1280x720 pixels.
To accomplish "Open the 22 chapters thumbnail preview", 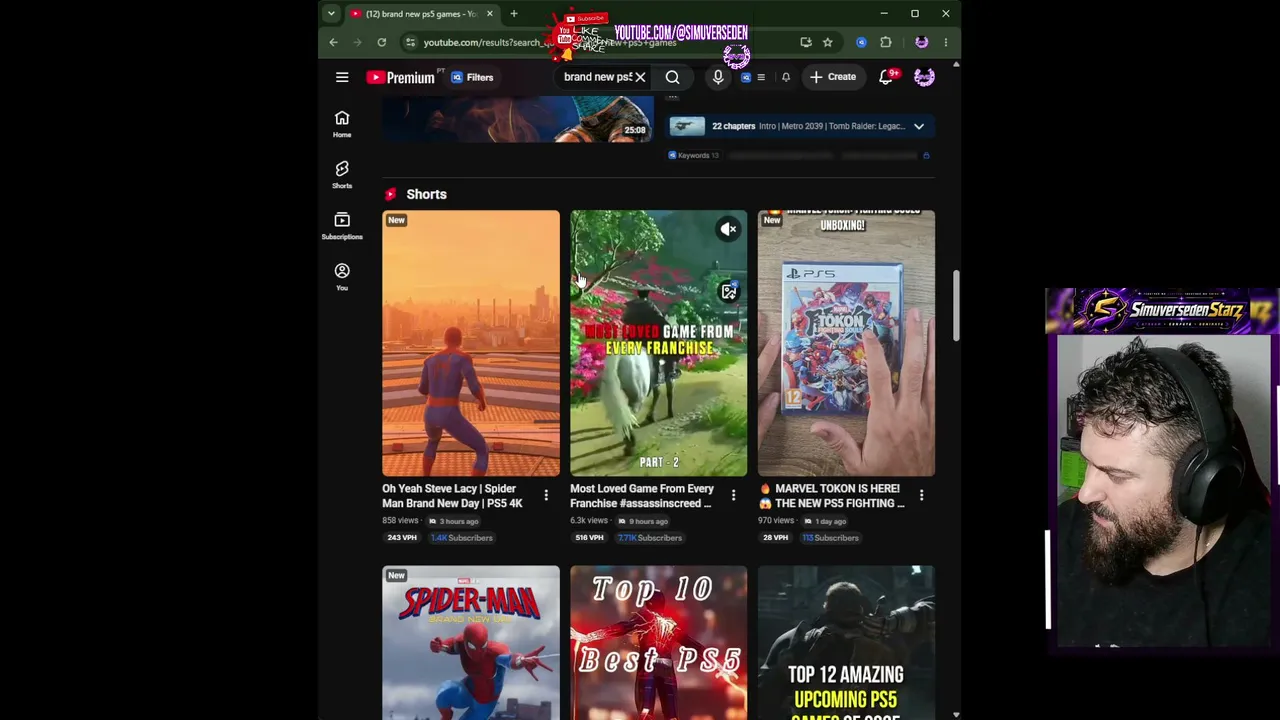I will point(687,126).
